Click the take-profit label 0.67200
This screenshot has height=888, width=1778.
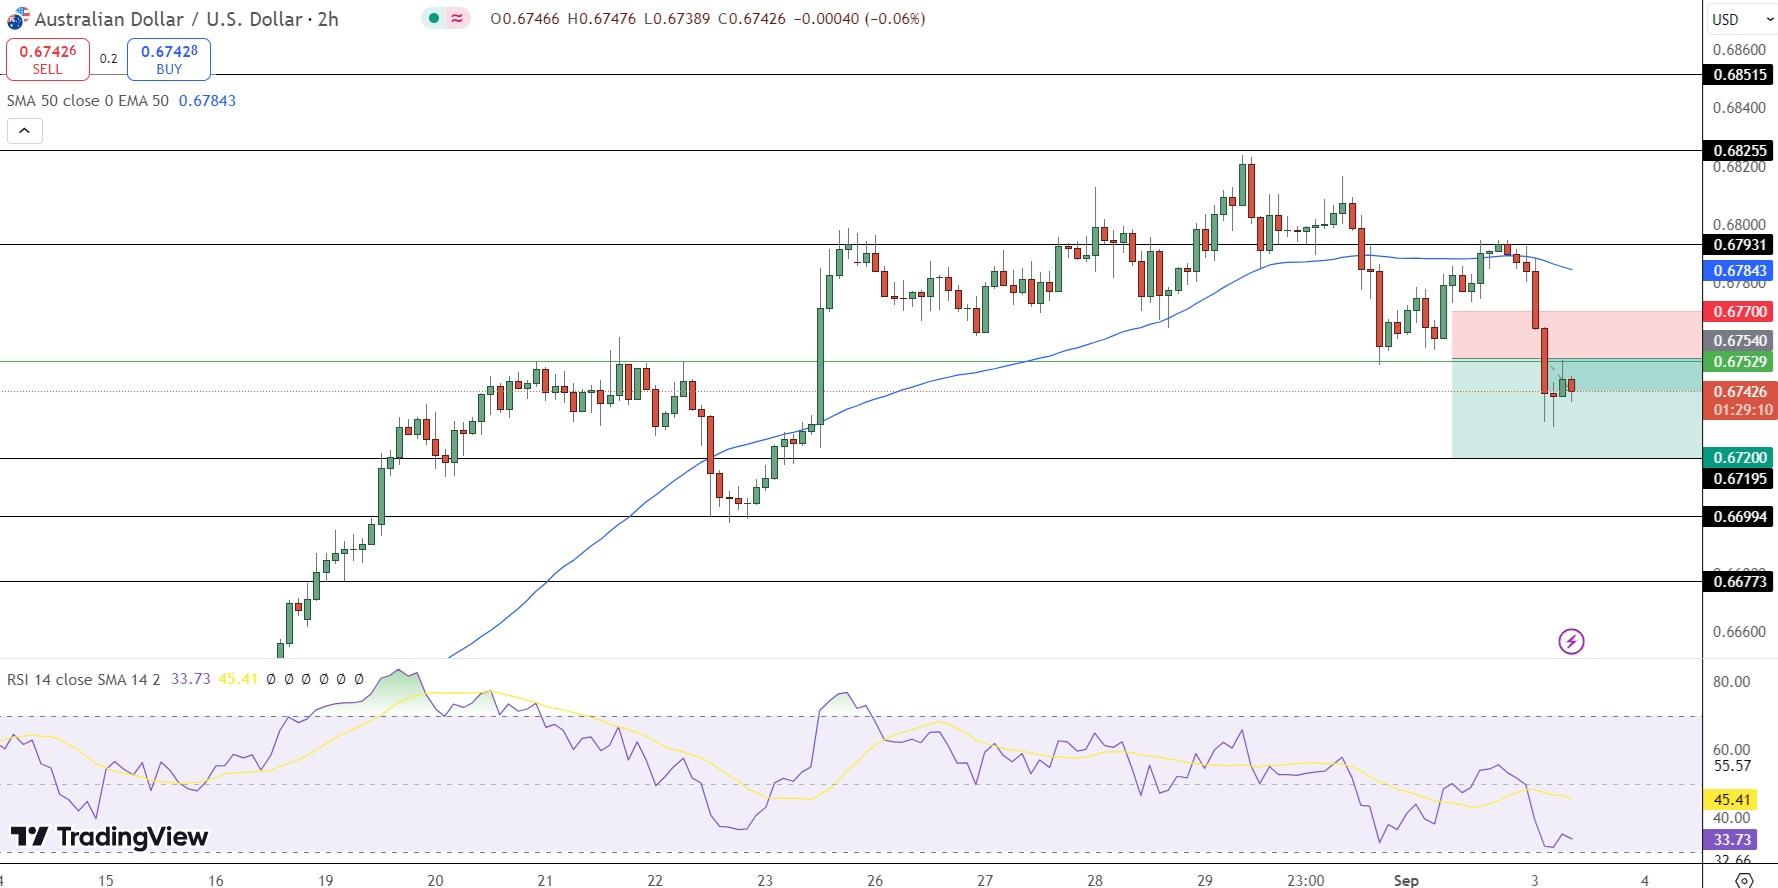(1739, 458)
